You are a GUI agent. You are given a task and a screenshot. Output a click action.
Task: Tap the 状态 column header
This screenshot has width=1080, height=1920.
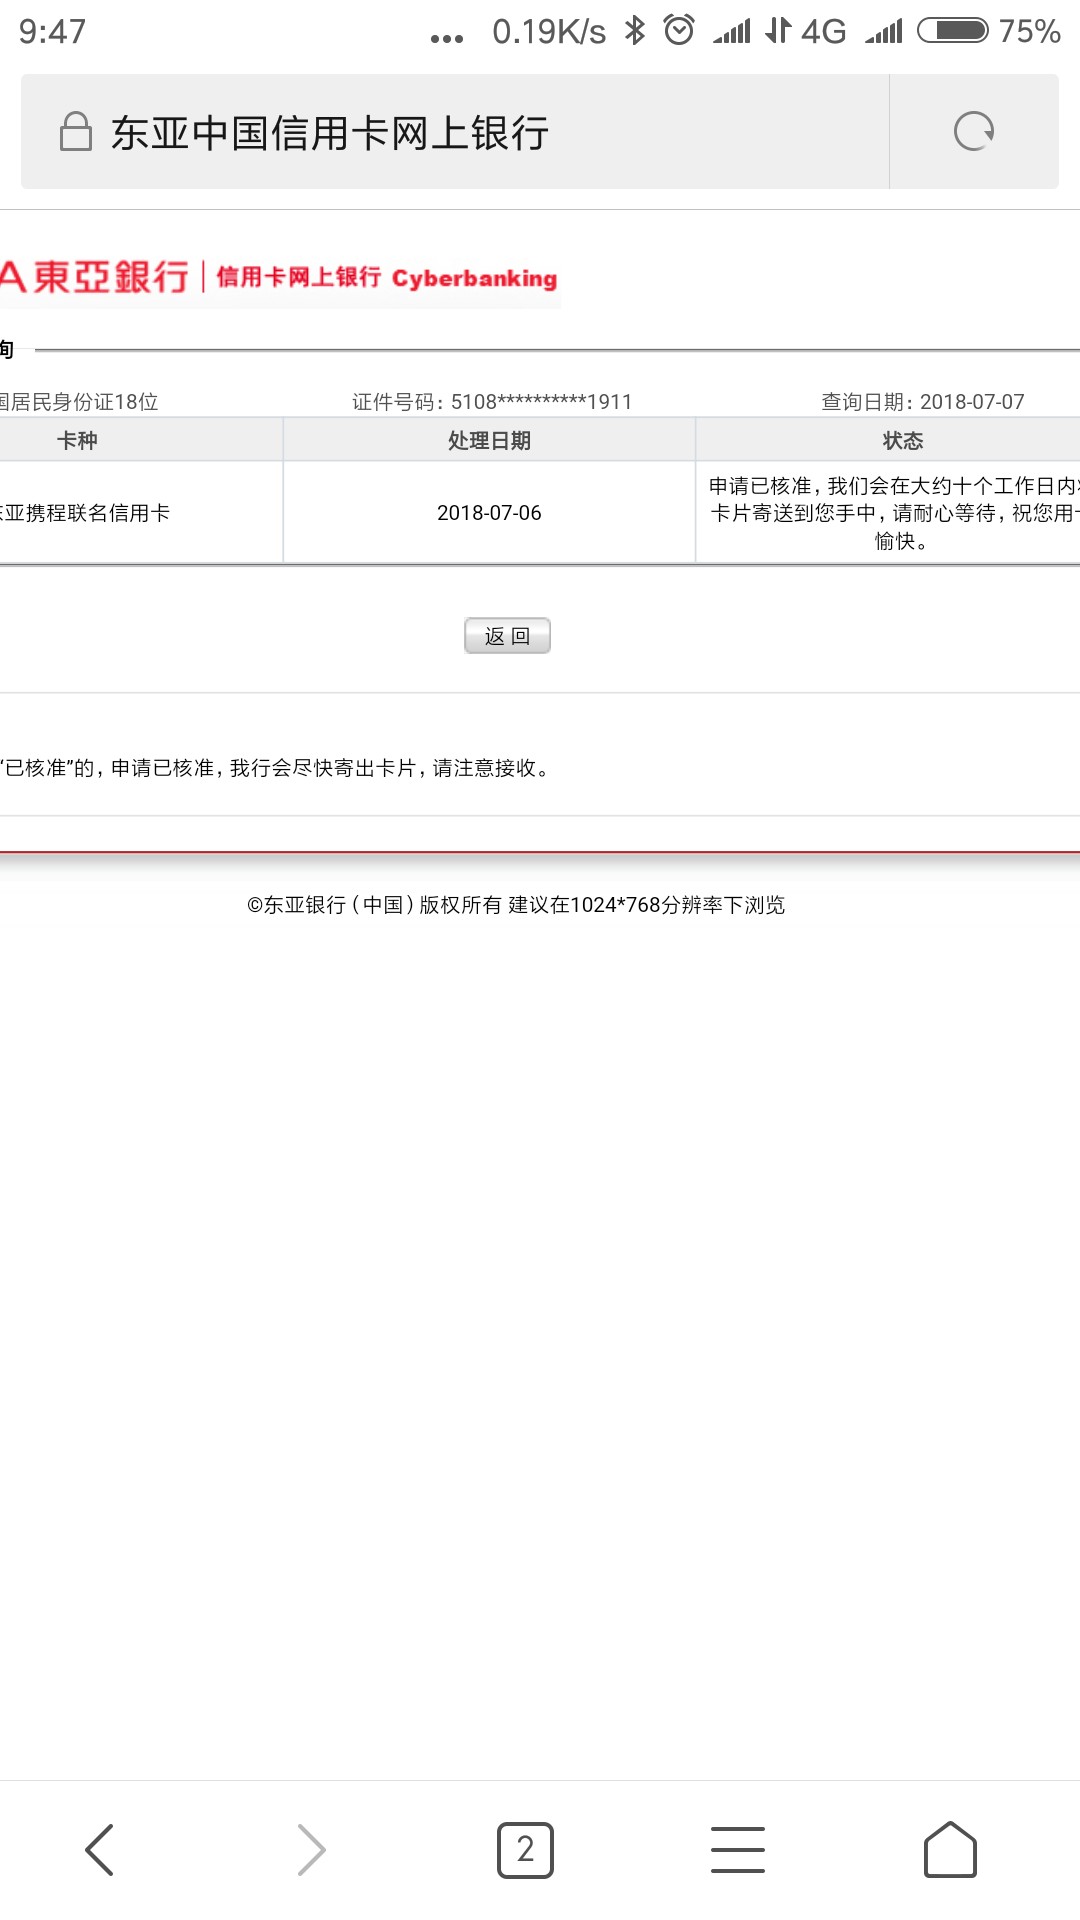pos(888,440)
